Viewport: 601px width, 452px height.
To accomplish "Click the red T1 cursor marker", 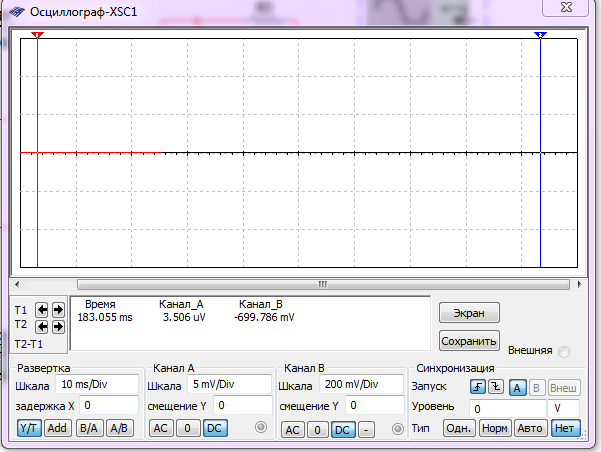I will click(37, 35).
